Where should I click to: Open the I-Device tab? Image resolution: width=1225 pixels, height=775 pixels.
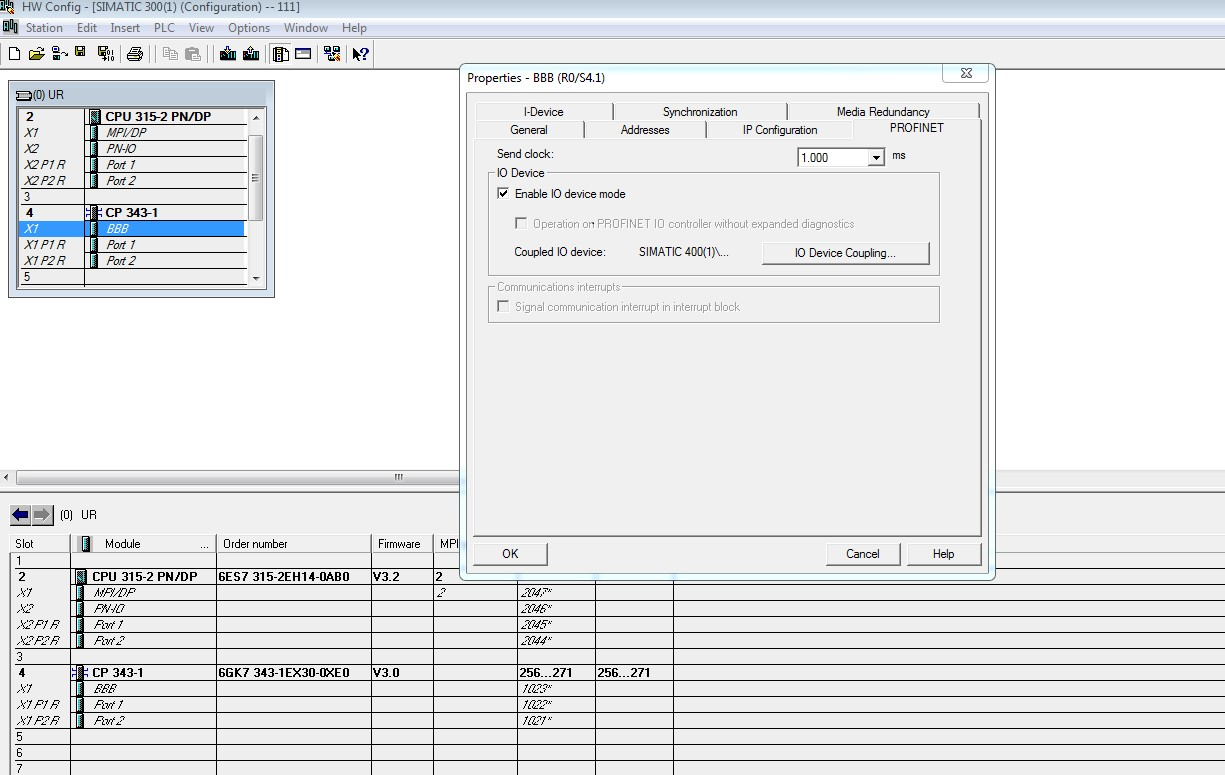pos(543,112)
